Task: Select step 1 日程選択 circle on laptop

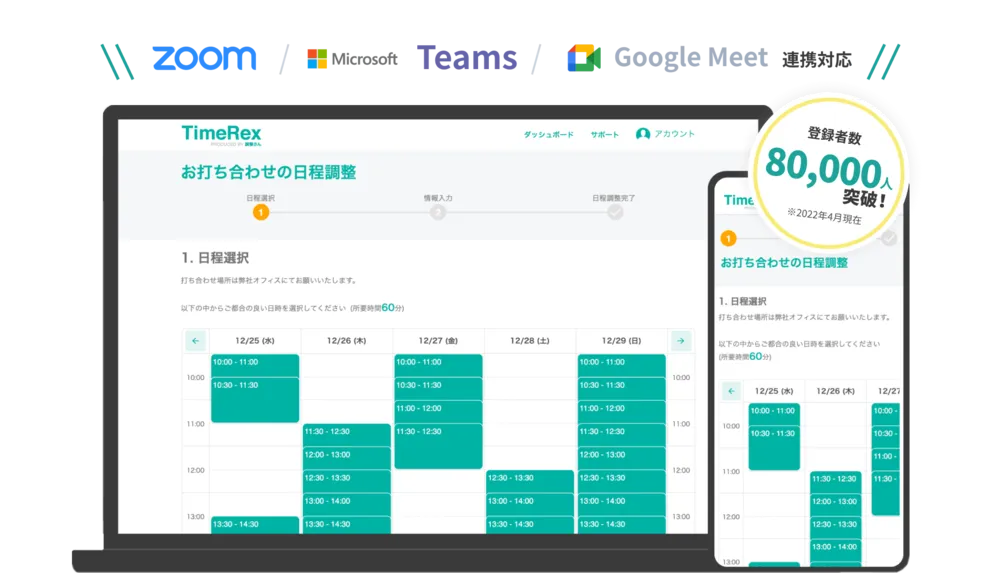Action: pos(260,212)
